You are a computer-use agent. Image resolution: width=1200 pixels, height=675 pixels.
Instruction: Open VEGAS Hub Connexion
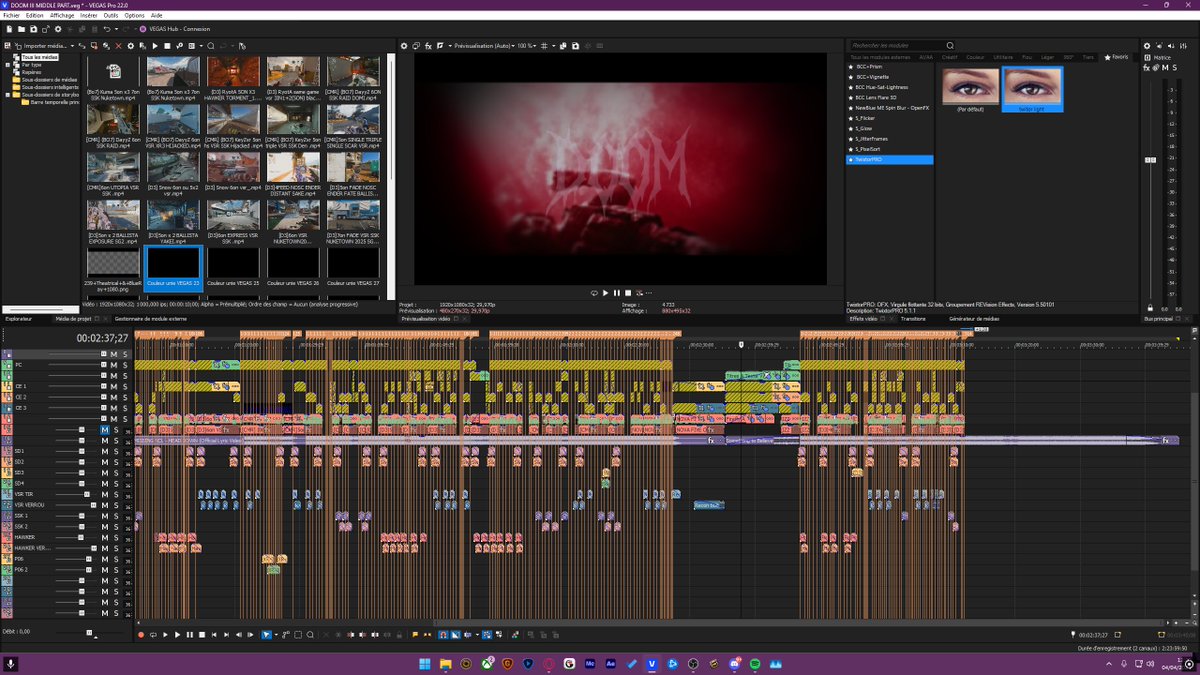(x=175, y=29)
